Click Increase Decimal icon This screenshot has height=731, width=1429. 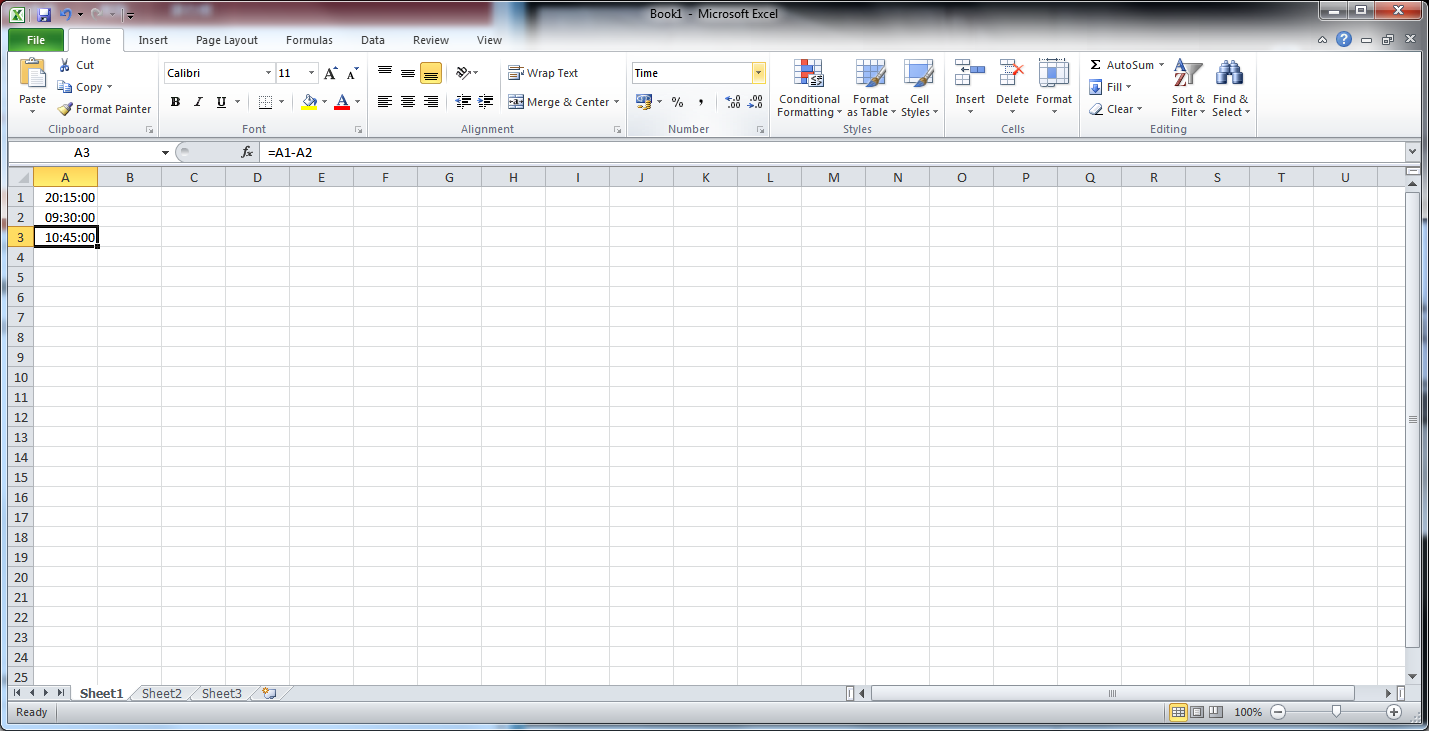tap(732, 102)
